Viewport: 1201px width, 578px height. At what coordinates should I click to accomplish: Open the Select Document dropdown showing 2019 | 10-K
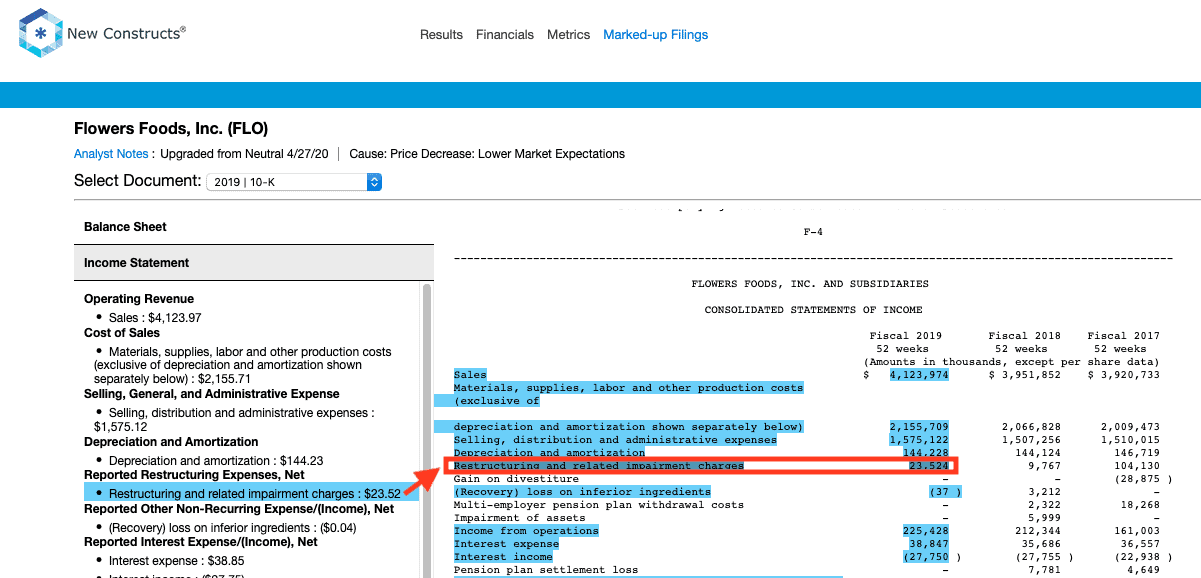click(294, 182)
